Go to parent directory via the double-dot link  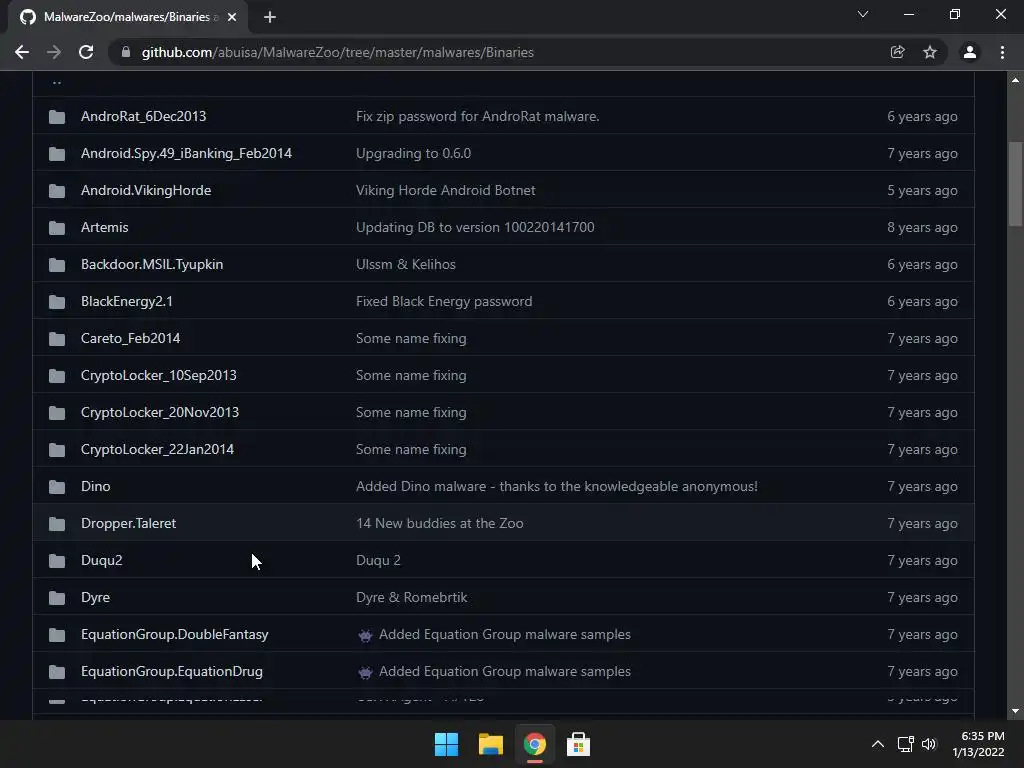pyautogui.click(x=57, y=82)
